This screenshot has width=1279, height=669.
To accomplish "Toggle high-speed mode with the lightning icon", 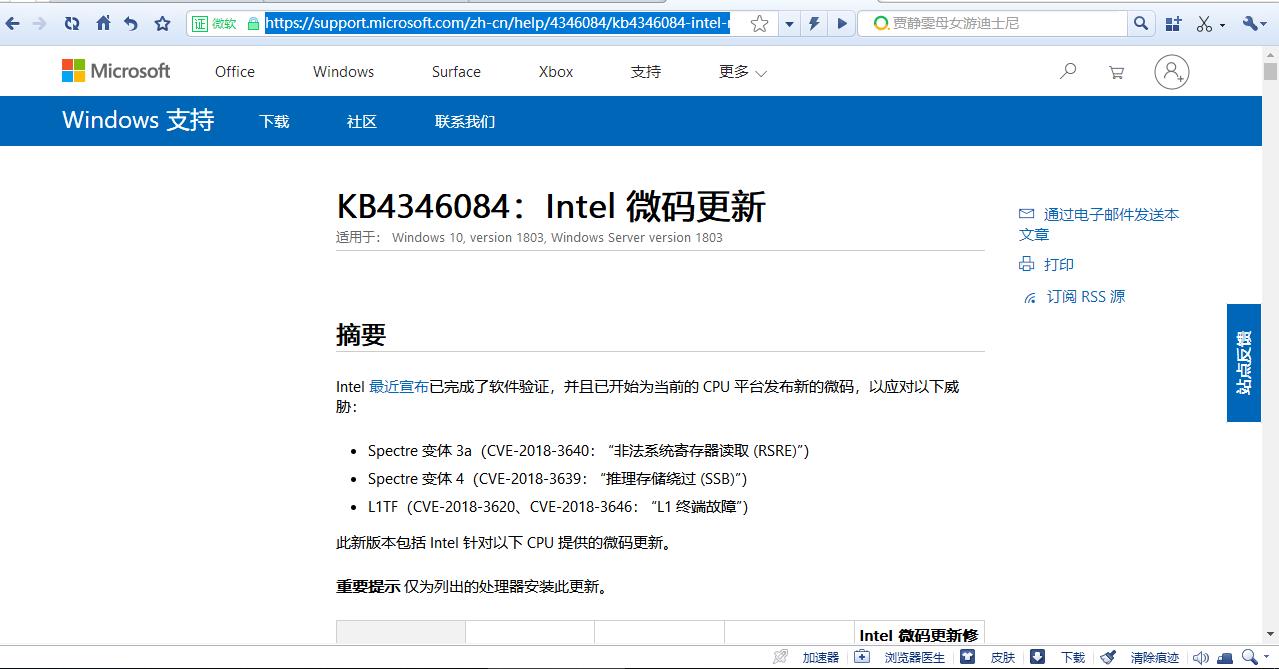I will point(812,23).
